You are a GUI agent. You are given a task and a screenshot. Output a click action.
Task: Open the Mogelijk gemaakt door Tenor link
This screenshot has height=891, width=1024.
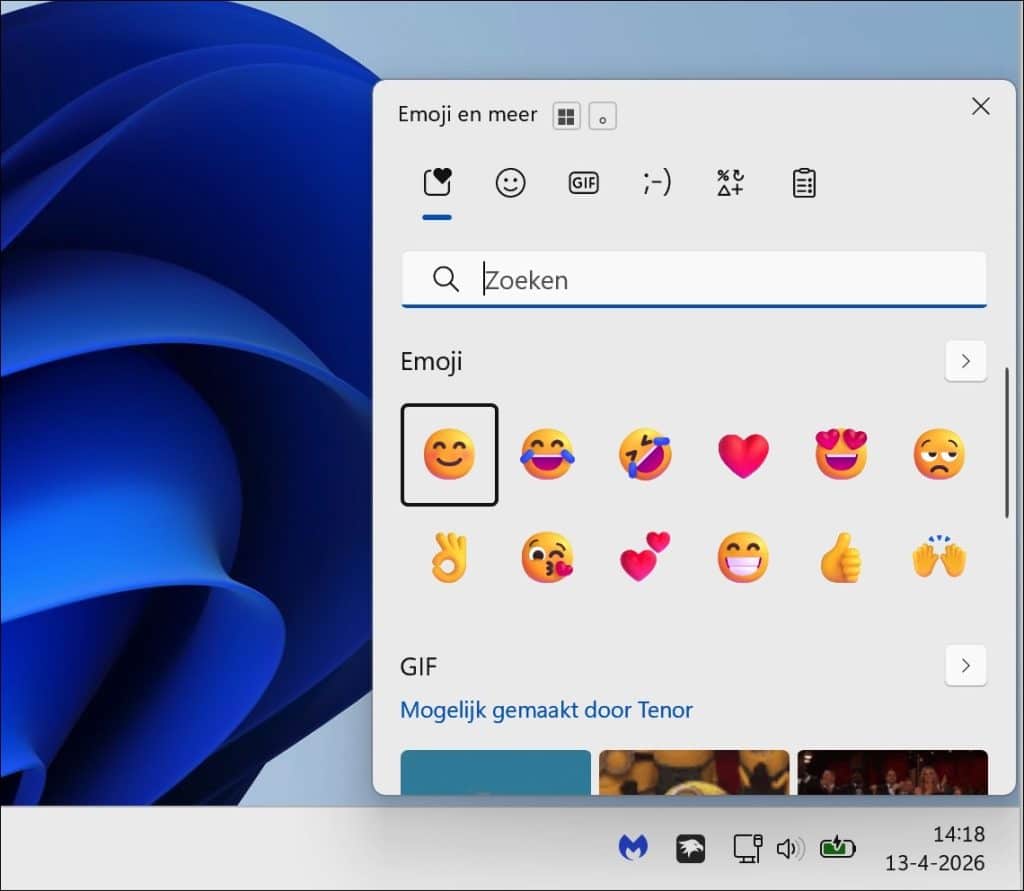click(546, 710)
